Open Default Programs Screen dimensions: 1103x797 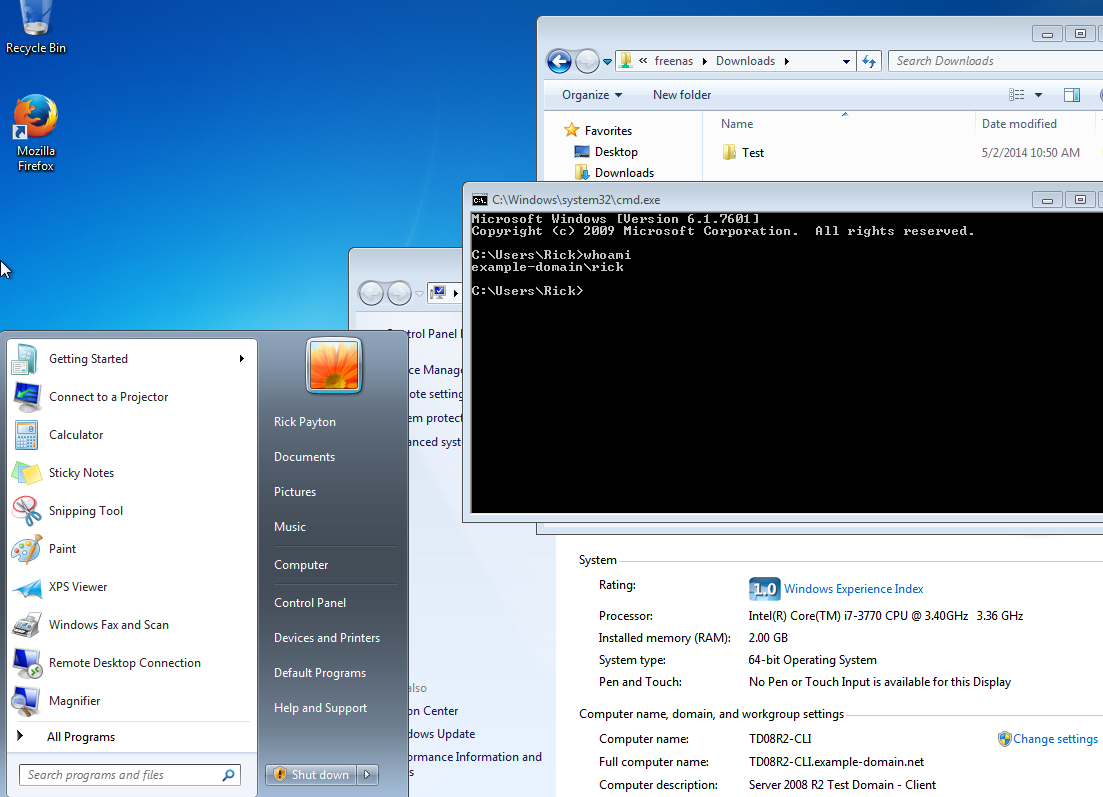tap(320, 673)
